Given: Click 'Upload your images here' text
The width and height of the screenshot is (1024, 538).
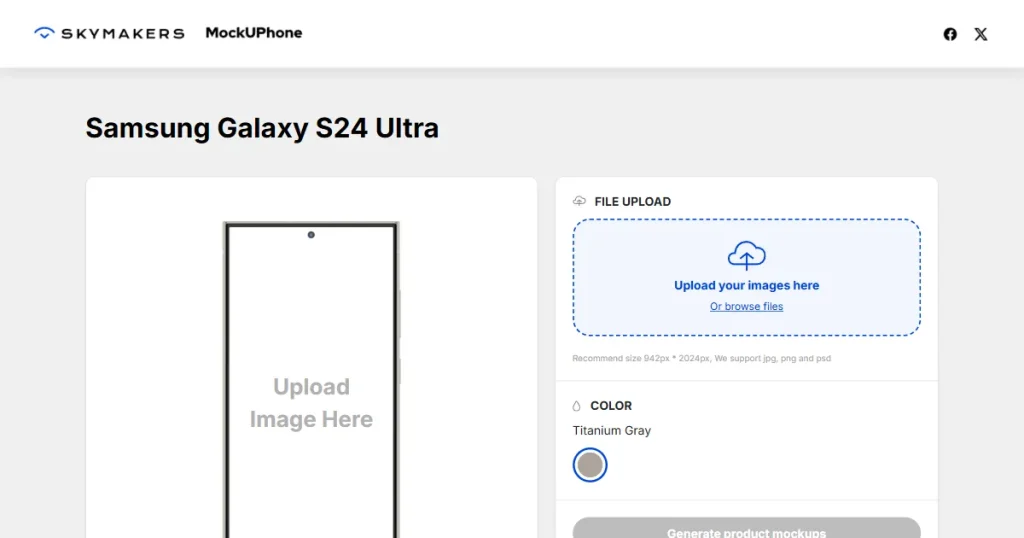Looking at the screenshot, I should pos(746,285).
